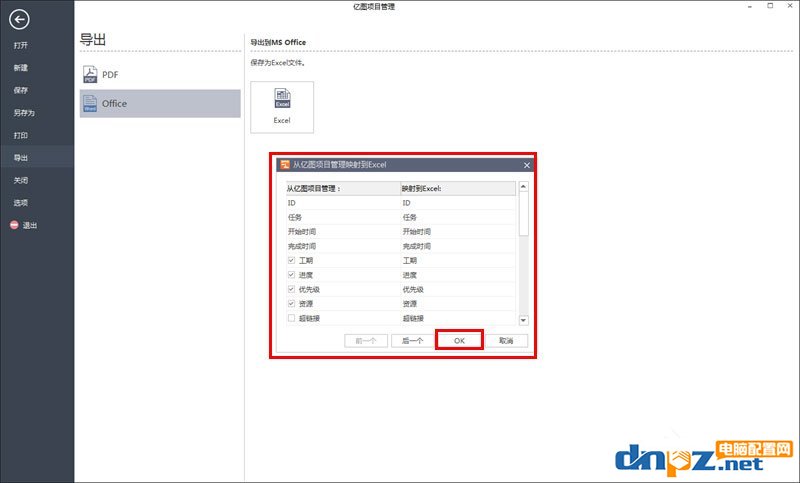Uncheck the 进度 checkbox
Screen dimensions: 800x483
[291, 274]
